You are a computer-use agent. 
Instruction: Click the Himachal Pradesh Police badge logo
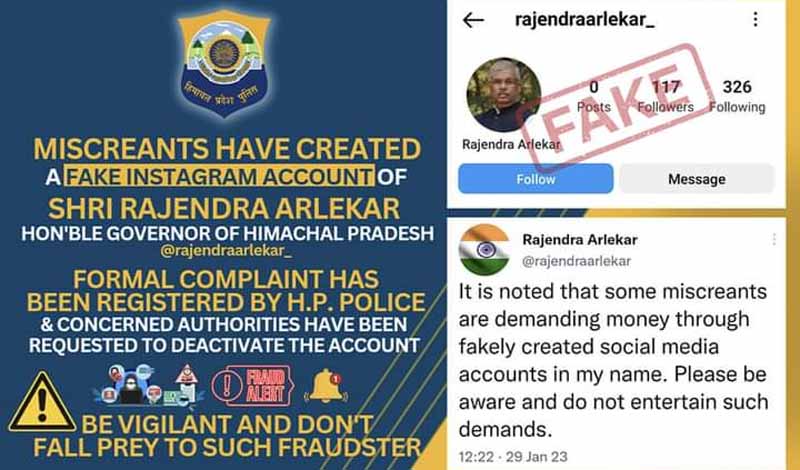(x=224, y=64)
